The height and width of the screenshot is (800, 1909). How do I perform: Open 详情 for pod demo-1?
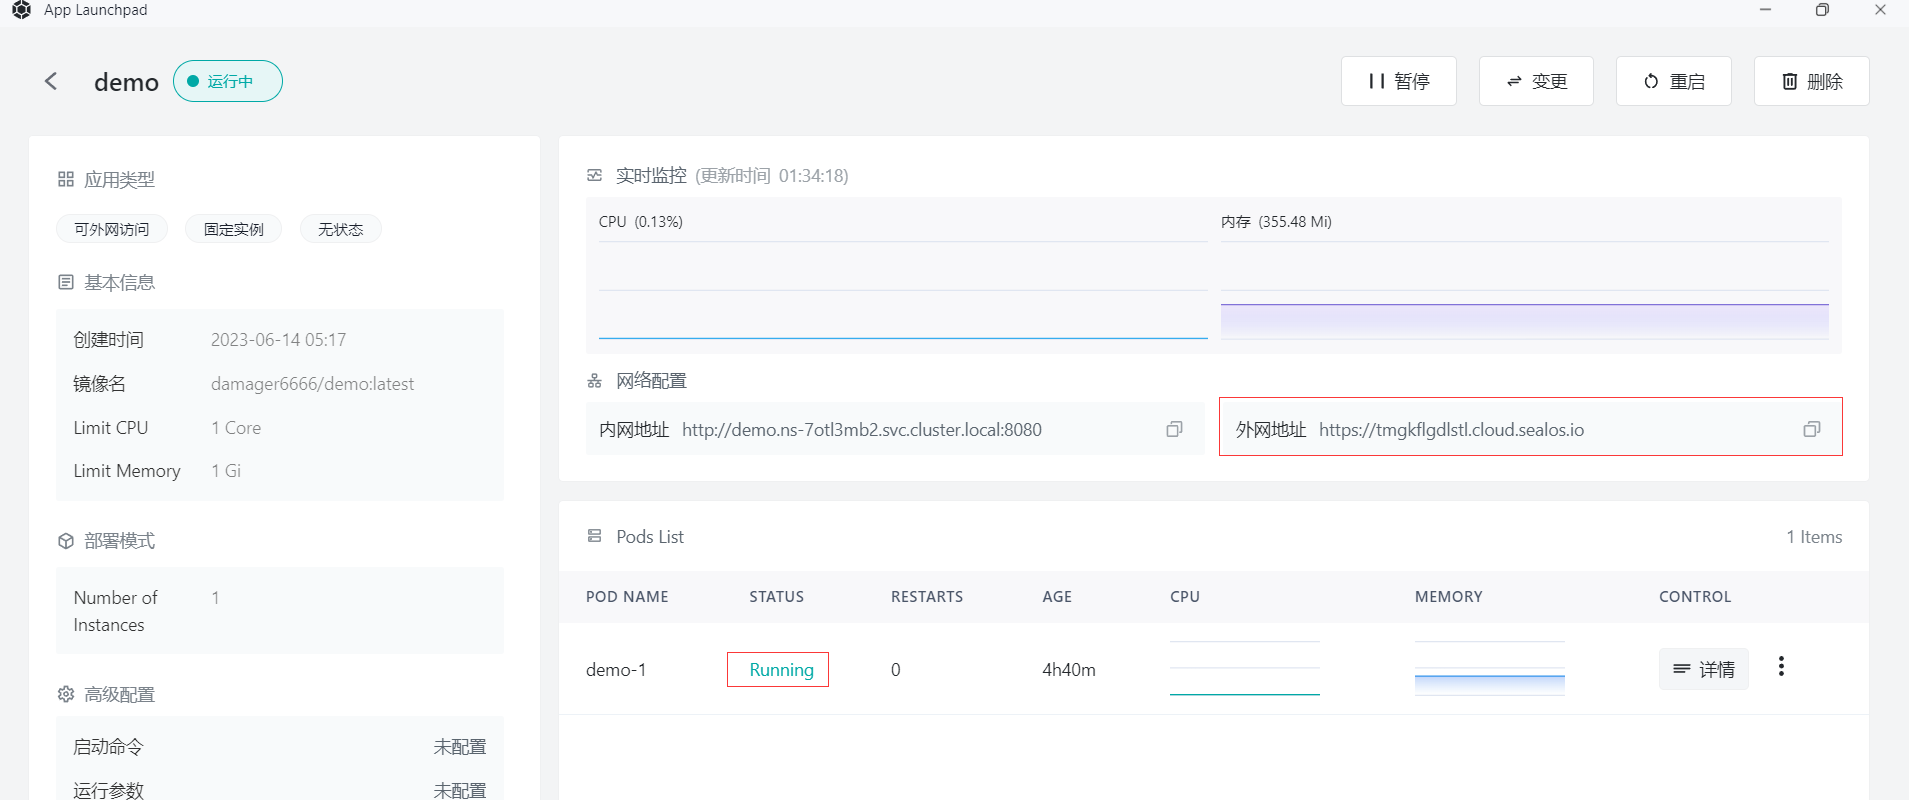(1703, 669)
